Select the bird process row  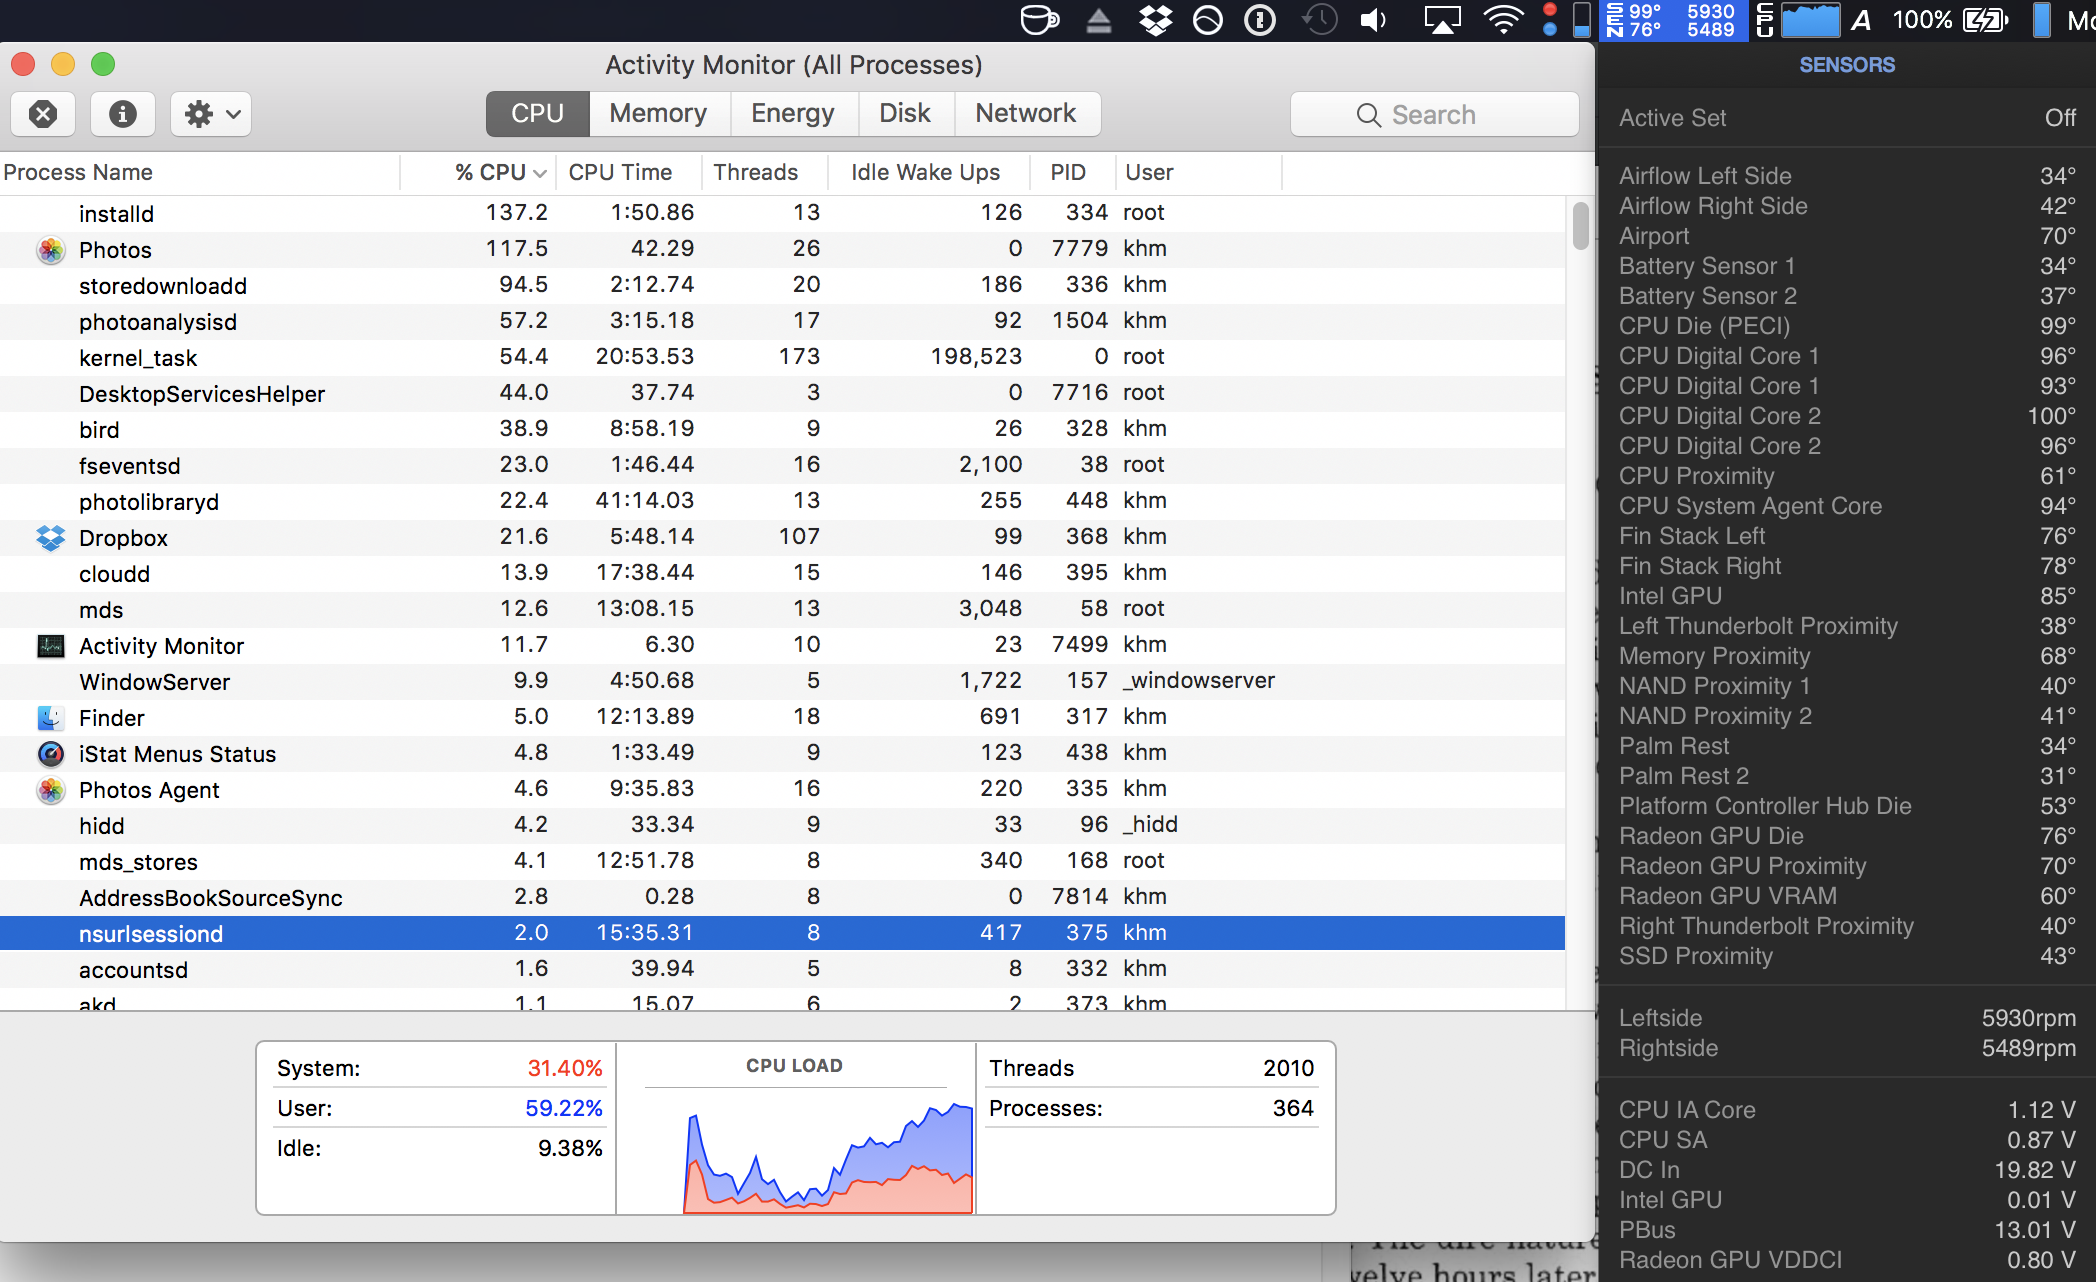(x=782, y=429)
